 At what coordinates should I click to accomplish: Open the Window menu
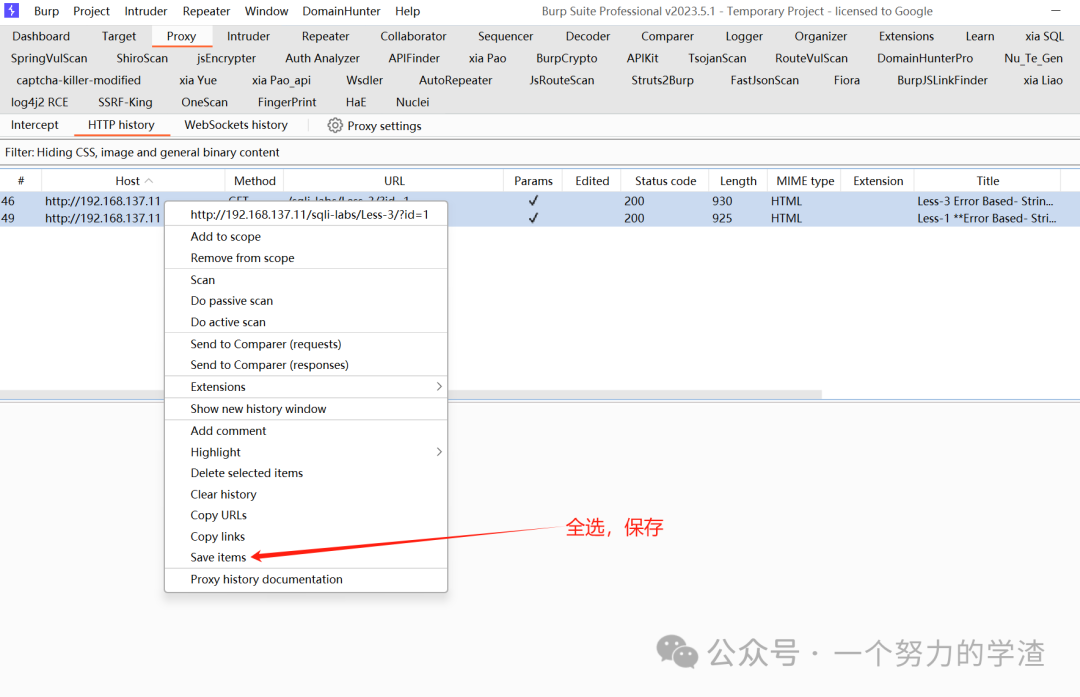click(x=267, y=11)
